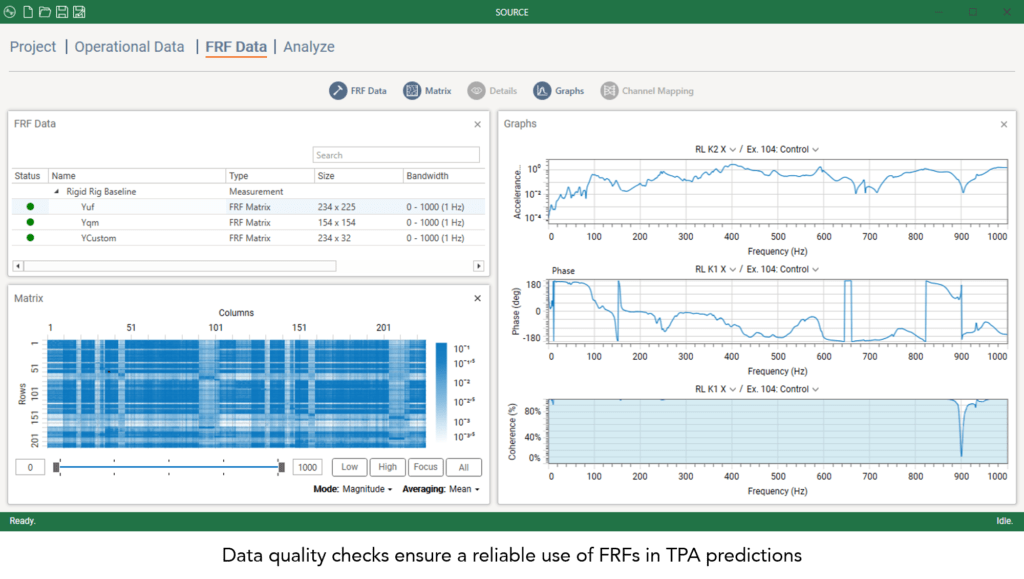Screen dimensions: 1024x579
Task: Click the size cell "234 x 32"
Action: coord(335,238)
